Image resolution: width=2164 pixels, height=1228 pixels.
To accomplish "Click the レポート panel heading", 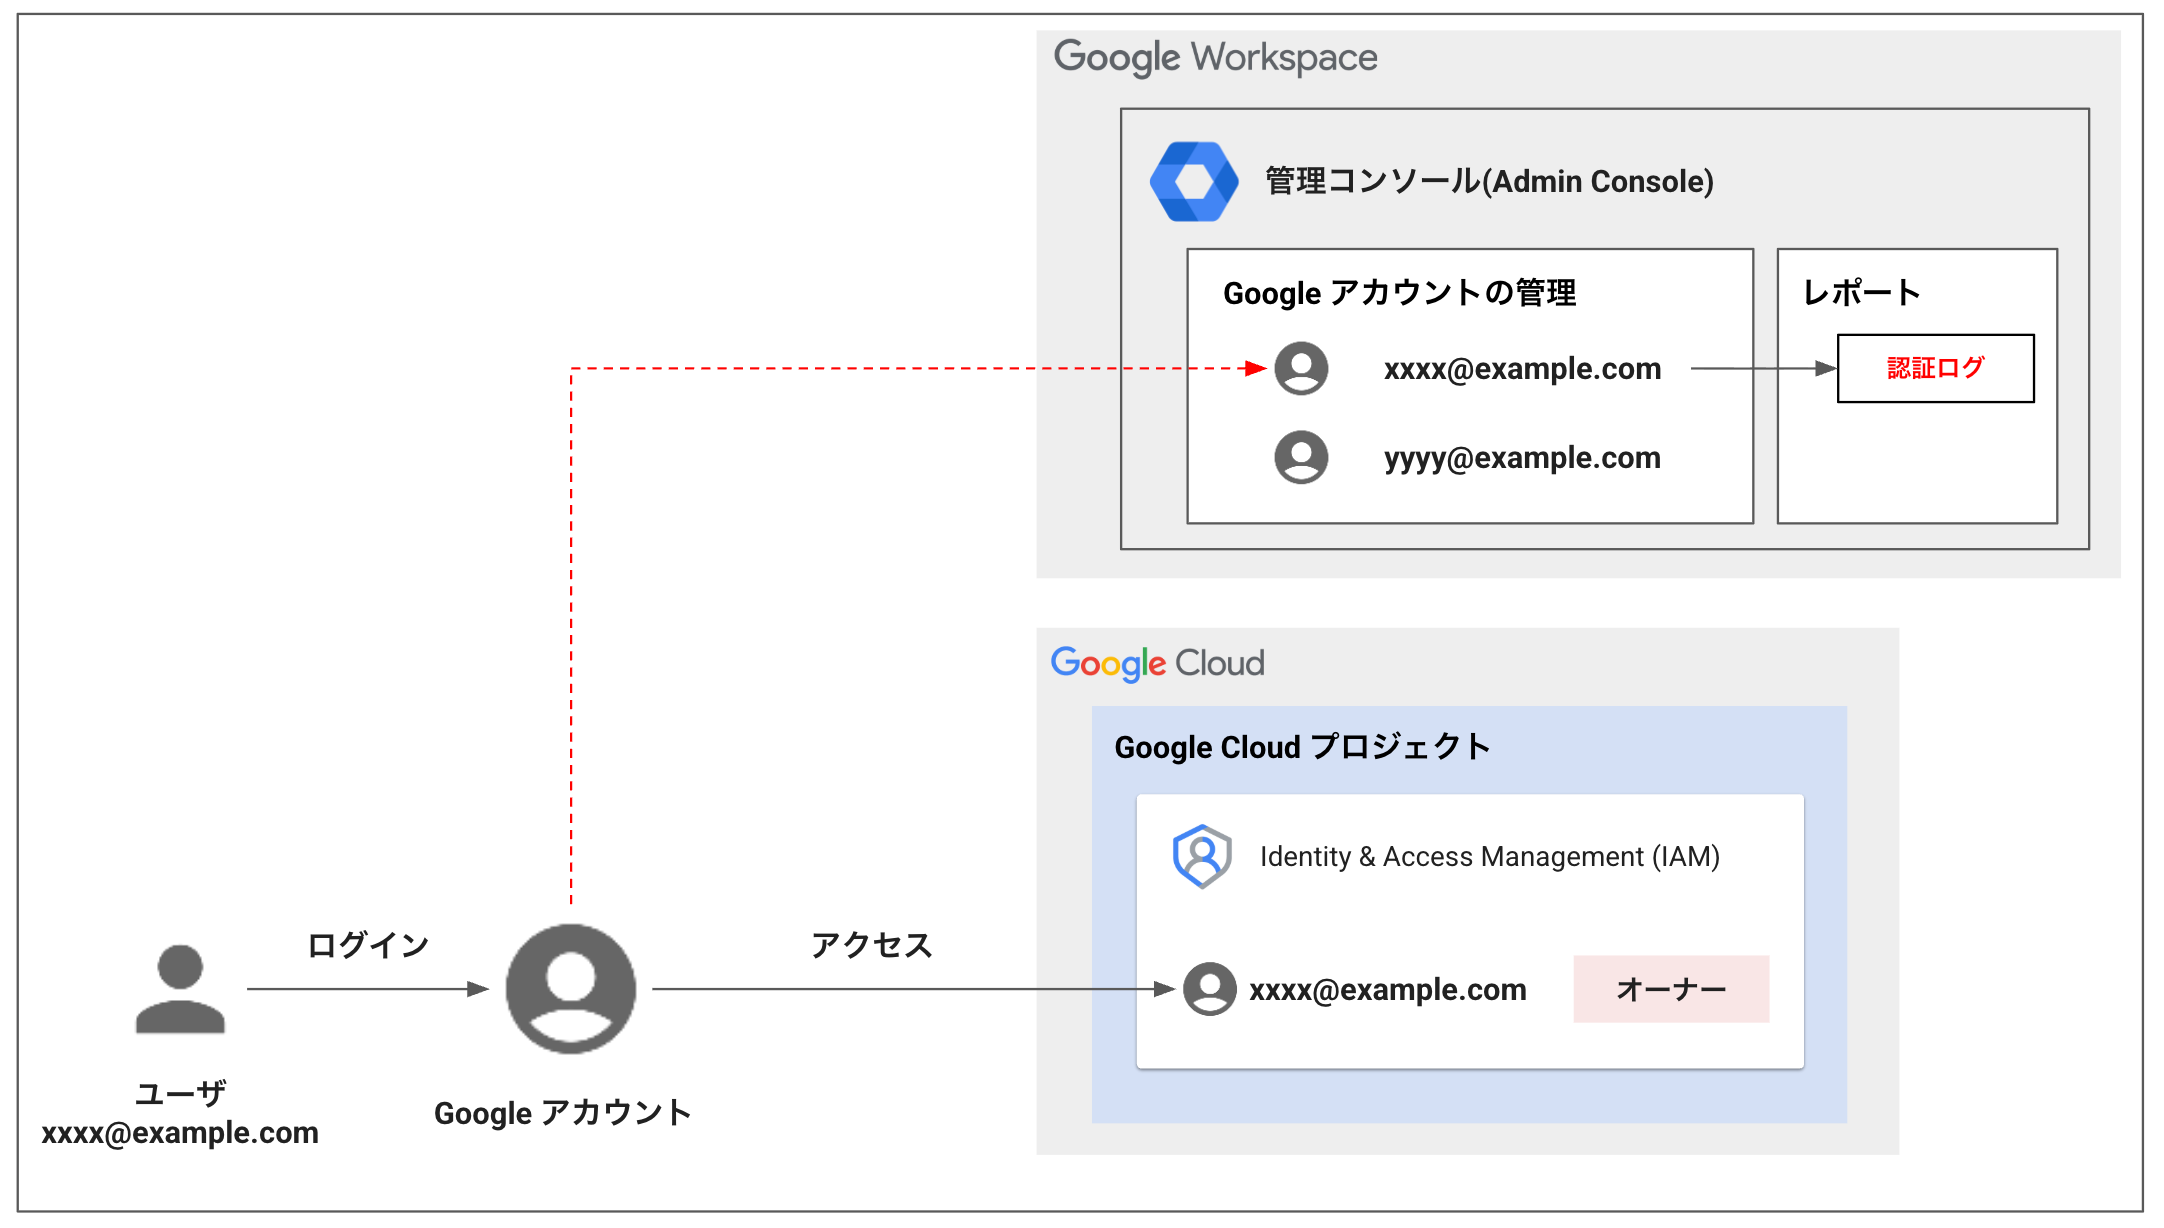I will (x=1861, y=293).
